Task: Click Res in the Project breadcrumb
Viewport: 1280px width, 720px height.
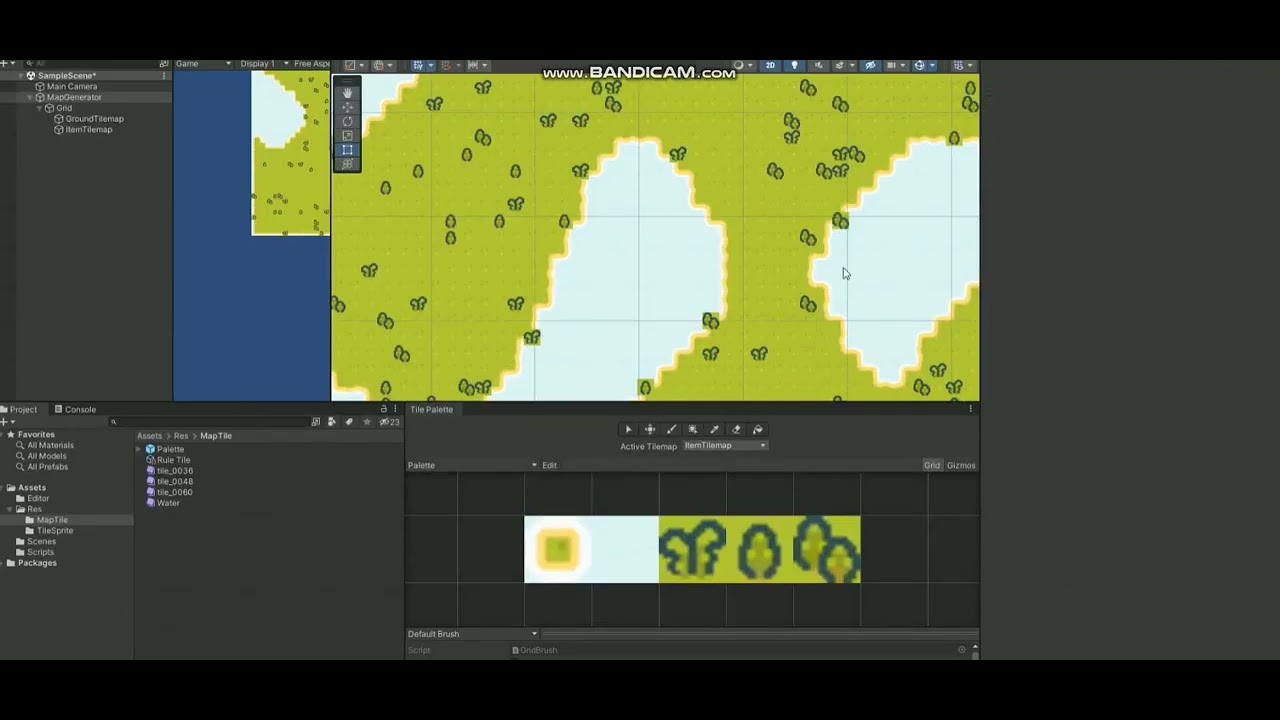Action: 180,436
